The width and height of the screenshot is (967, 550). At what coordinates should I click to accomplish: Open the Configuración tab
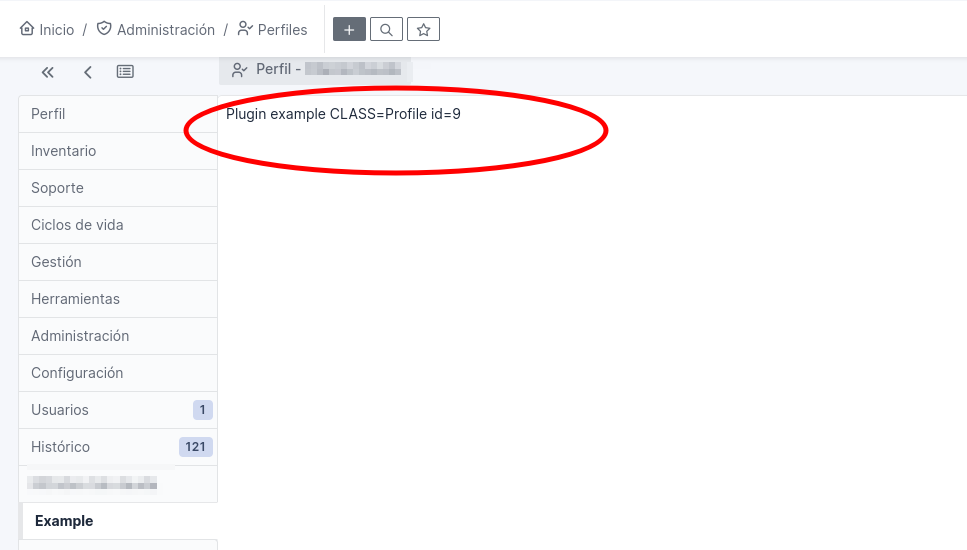tap(118, 373)
